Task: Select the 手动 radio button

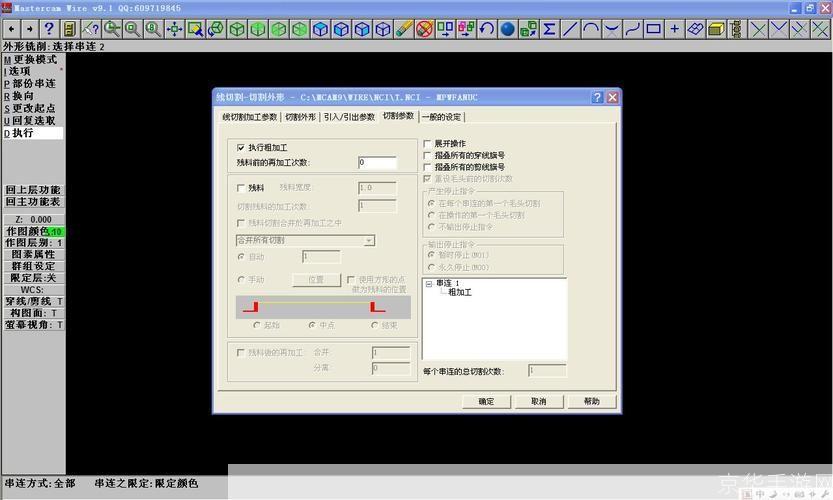Action: (x=241, y=279)
